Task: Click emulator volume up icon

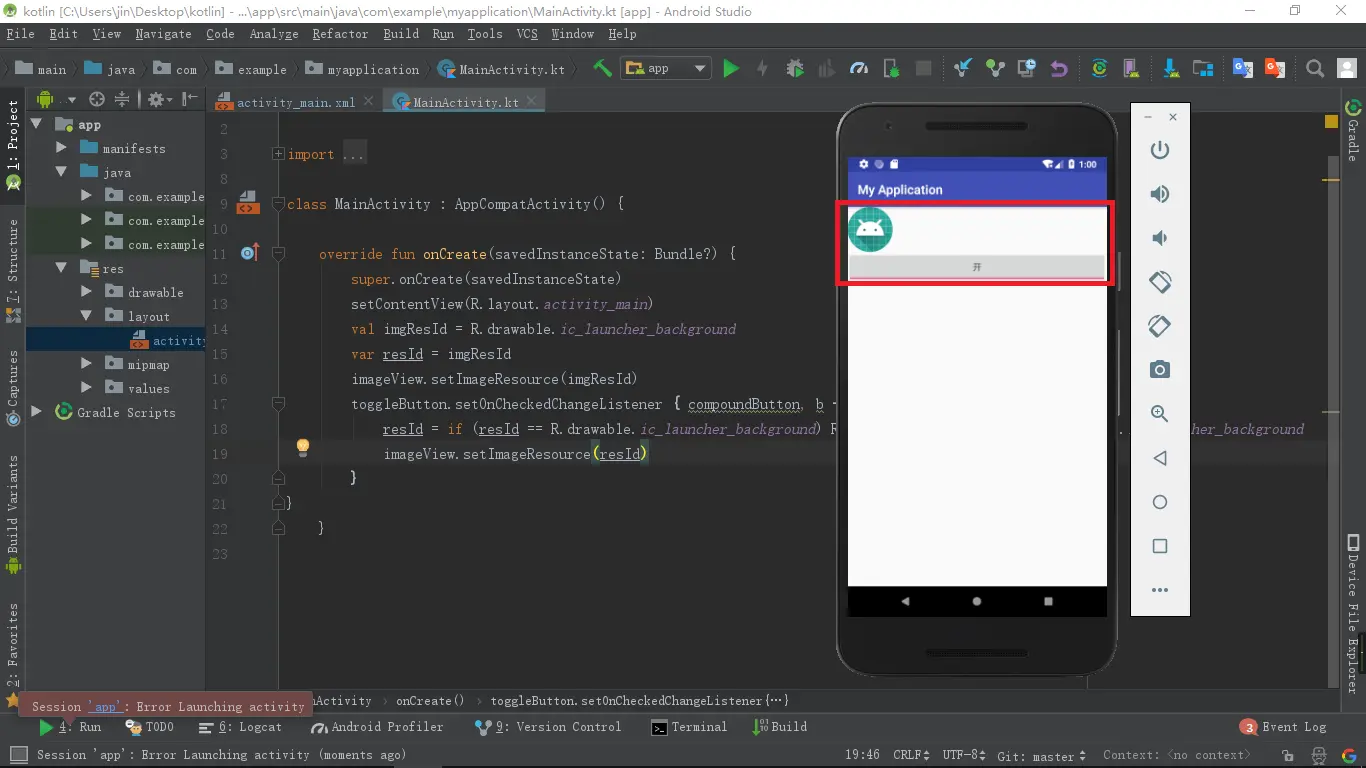Action: click(x=1160, y=194)
